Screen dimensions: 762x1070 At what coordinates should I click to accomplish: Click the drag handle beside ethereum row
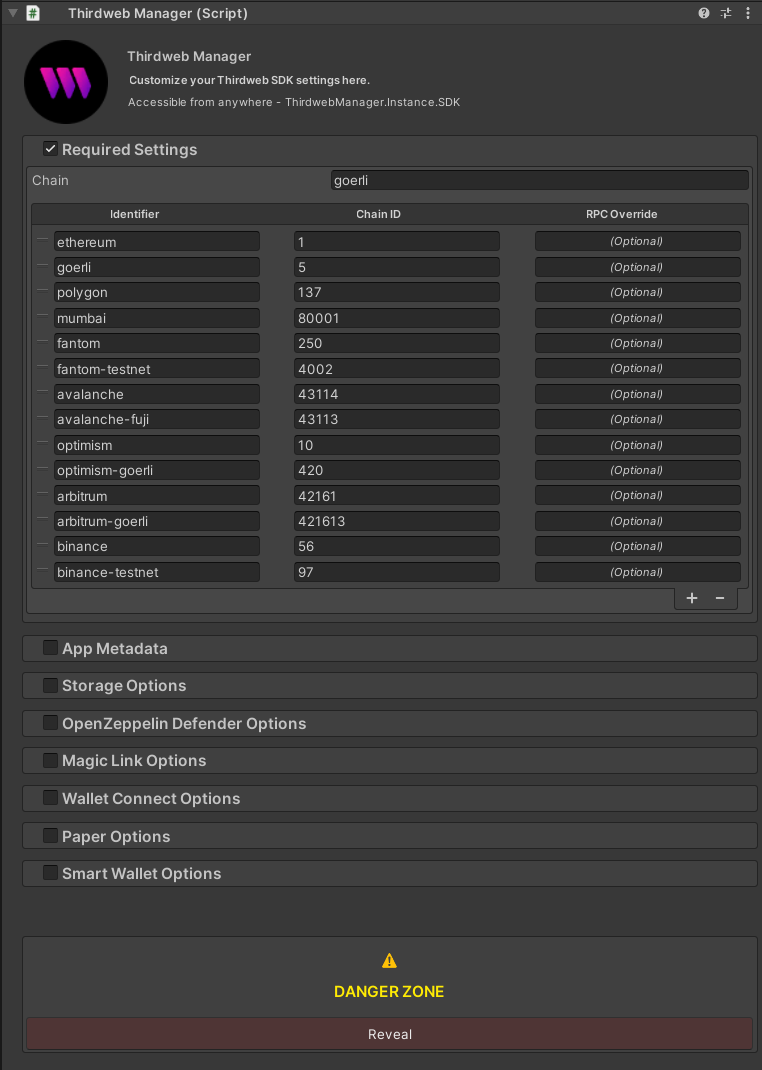42,241
